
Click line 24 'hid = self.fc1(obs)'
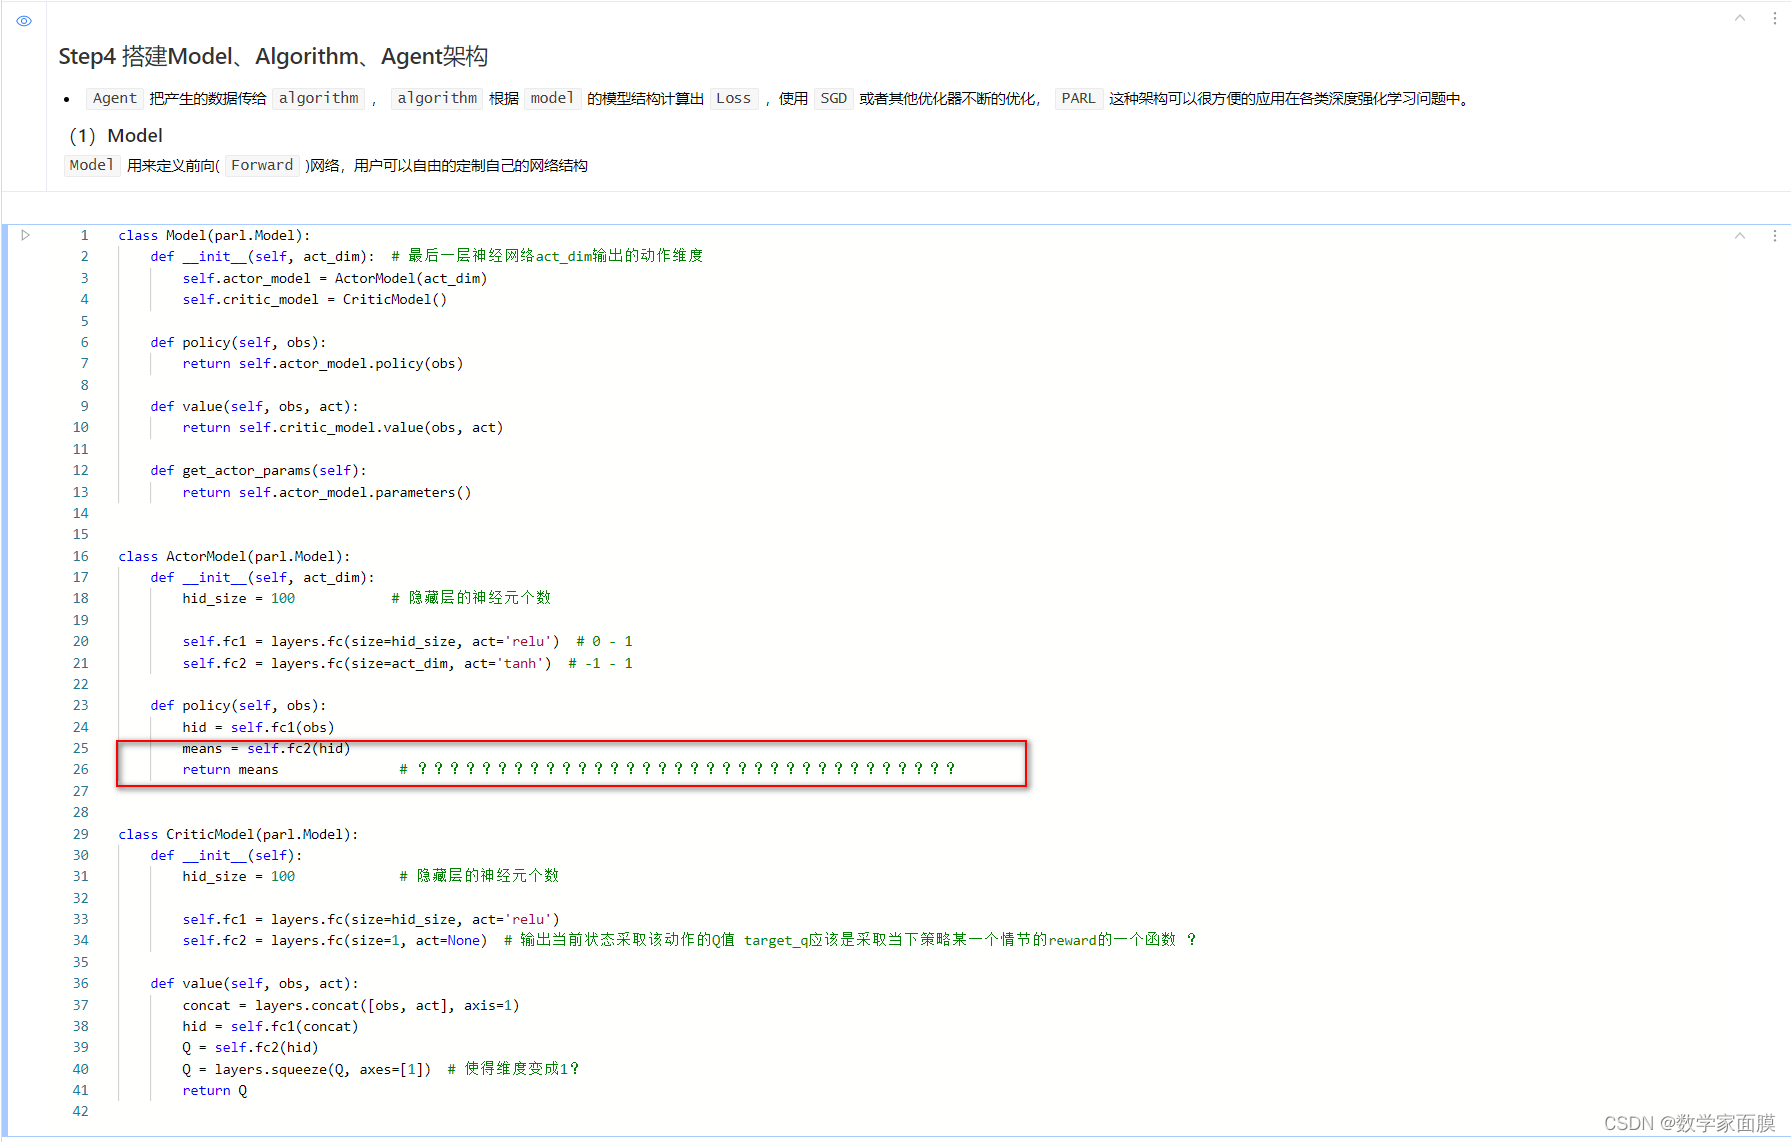(x=258, y=727)
